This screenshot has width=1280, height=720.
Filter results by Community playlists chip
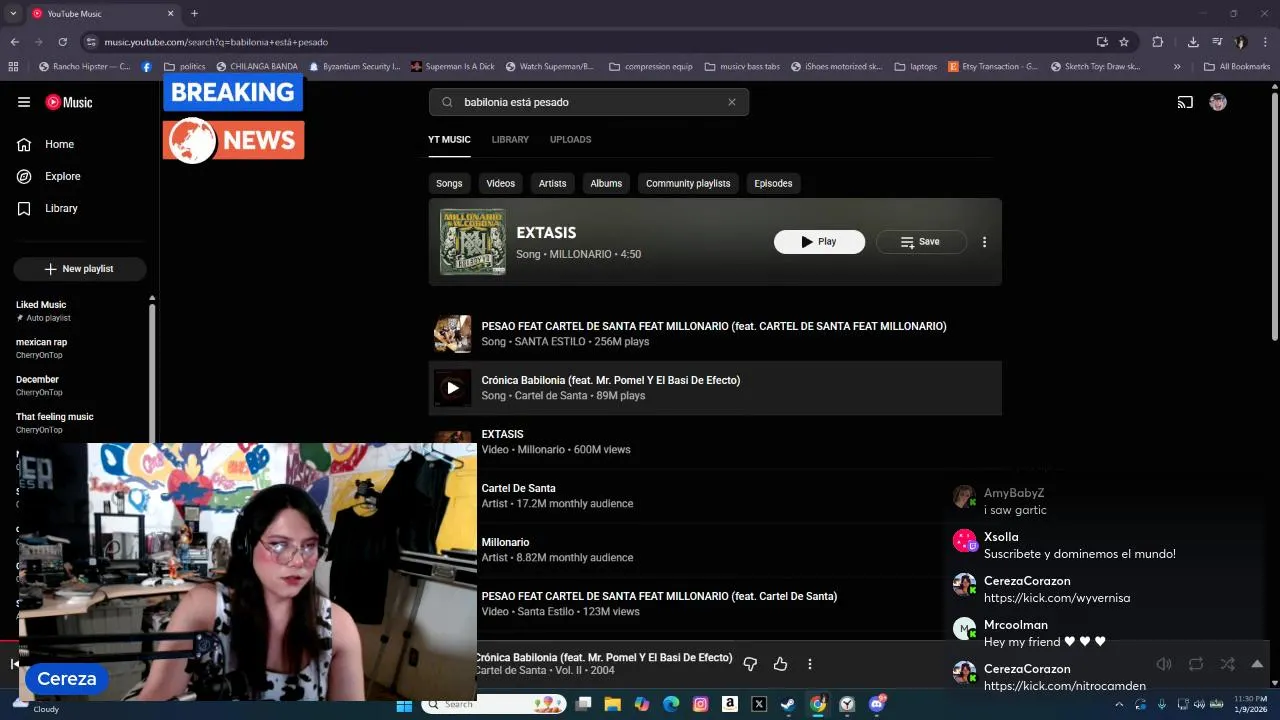(688, 183)
